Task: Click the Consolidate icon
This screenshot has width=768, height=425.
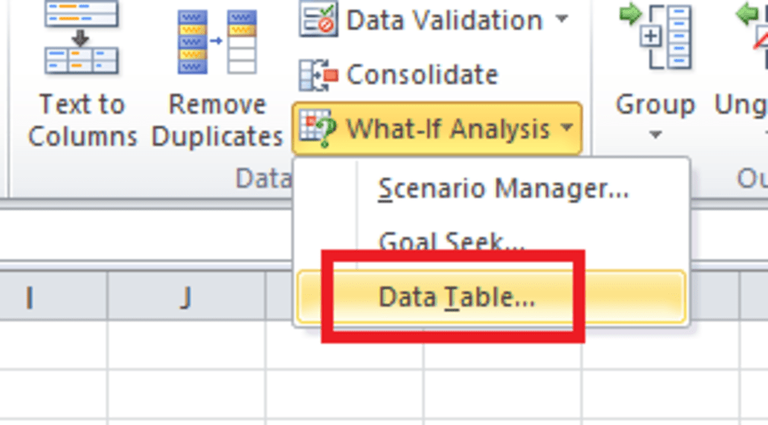Action: 318,75
